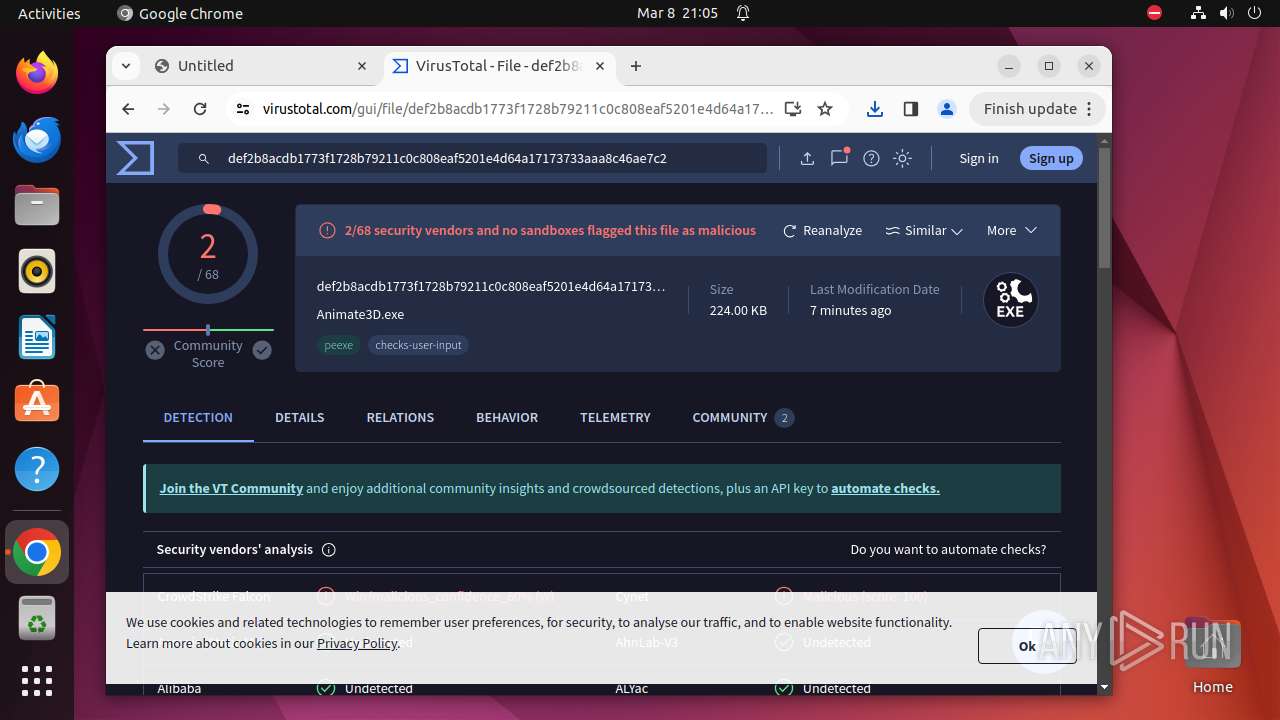The image size is (1280, 720).
Task: Open Ubuntu Software from the dock
Action: tap(37, 403)
